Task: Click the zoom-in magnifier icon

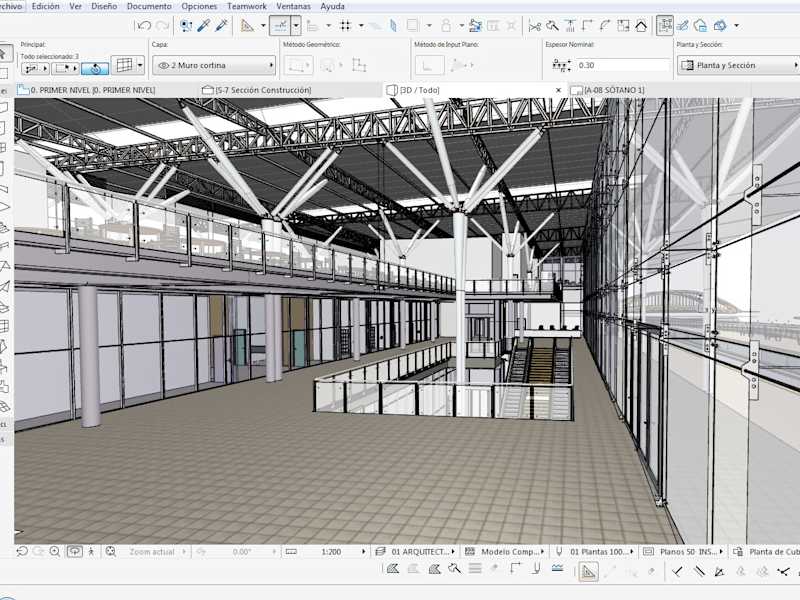Action: pos(55,552)
